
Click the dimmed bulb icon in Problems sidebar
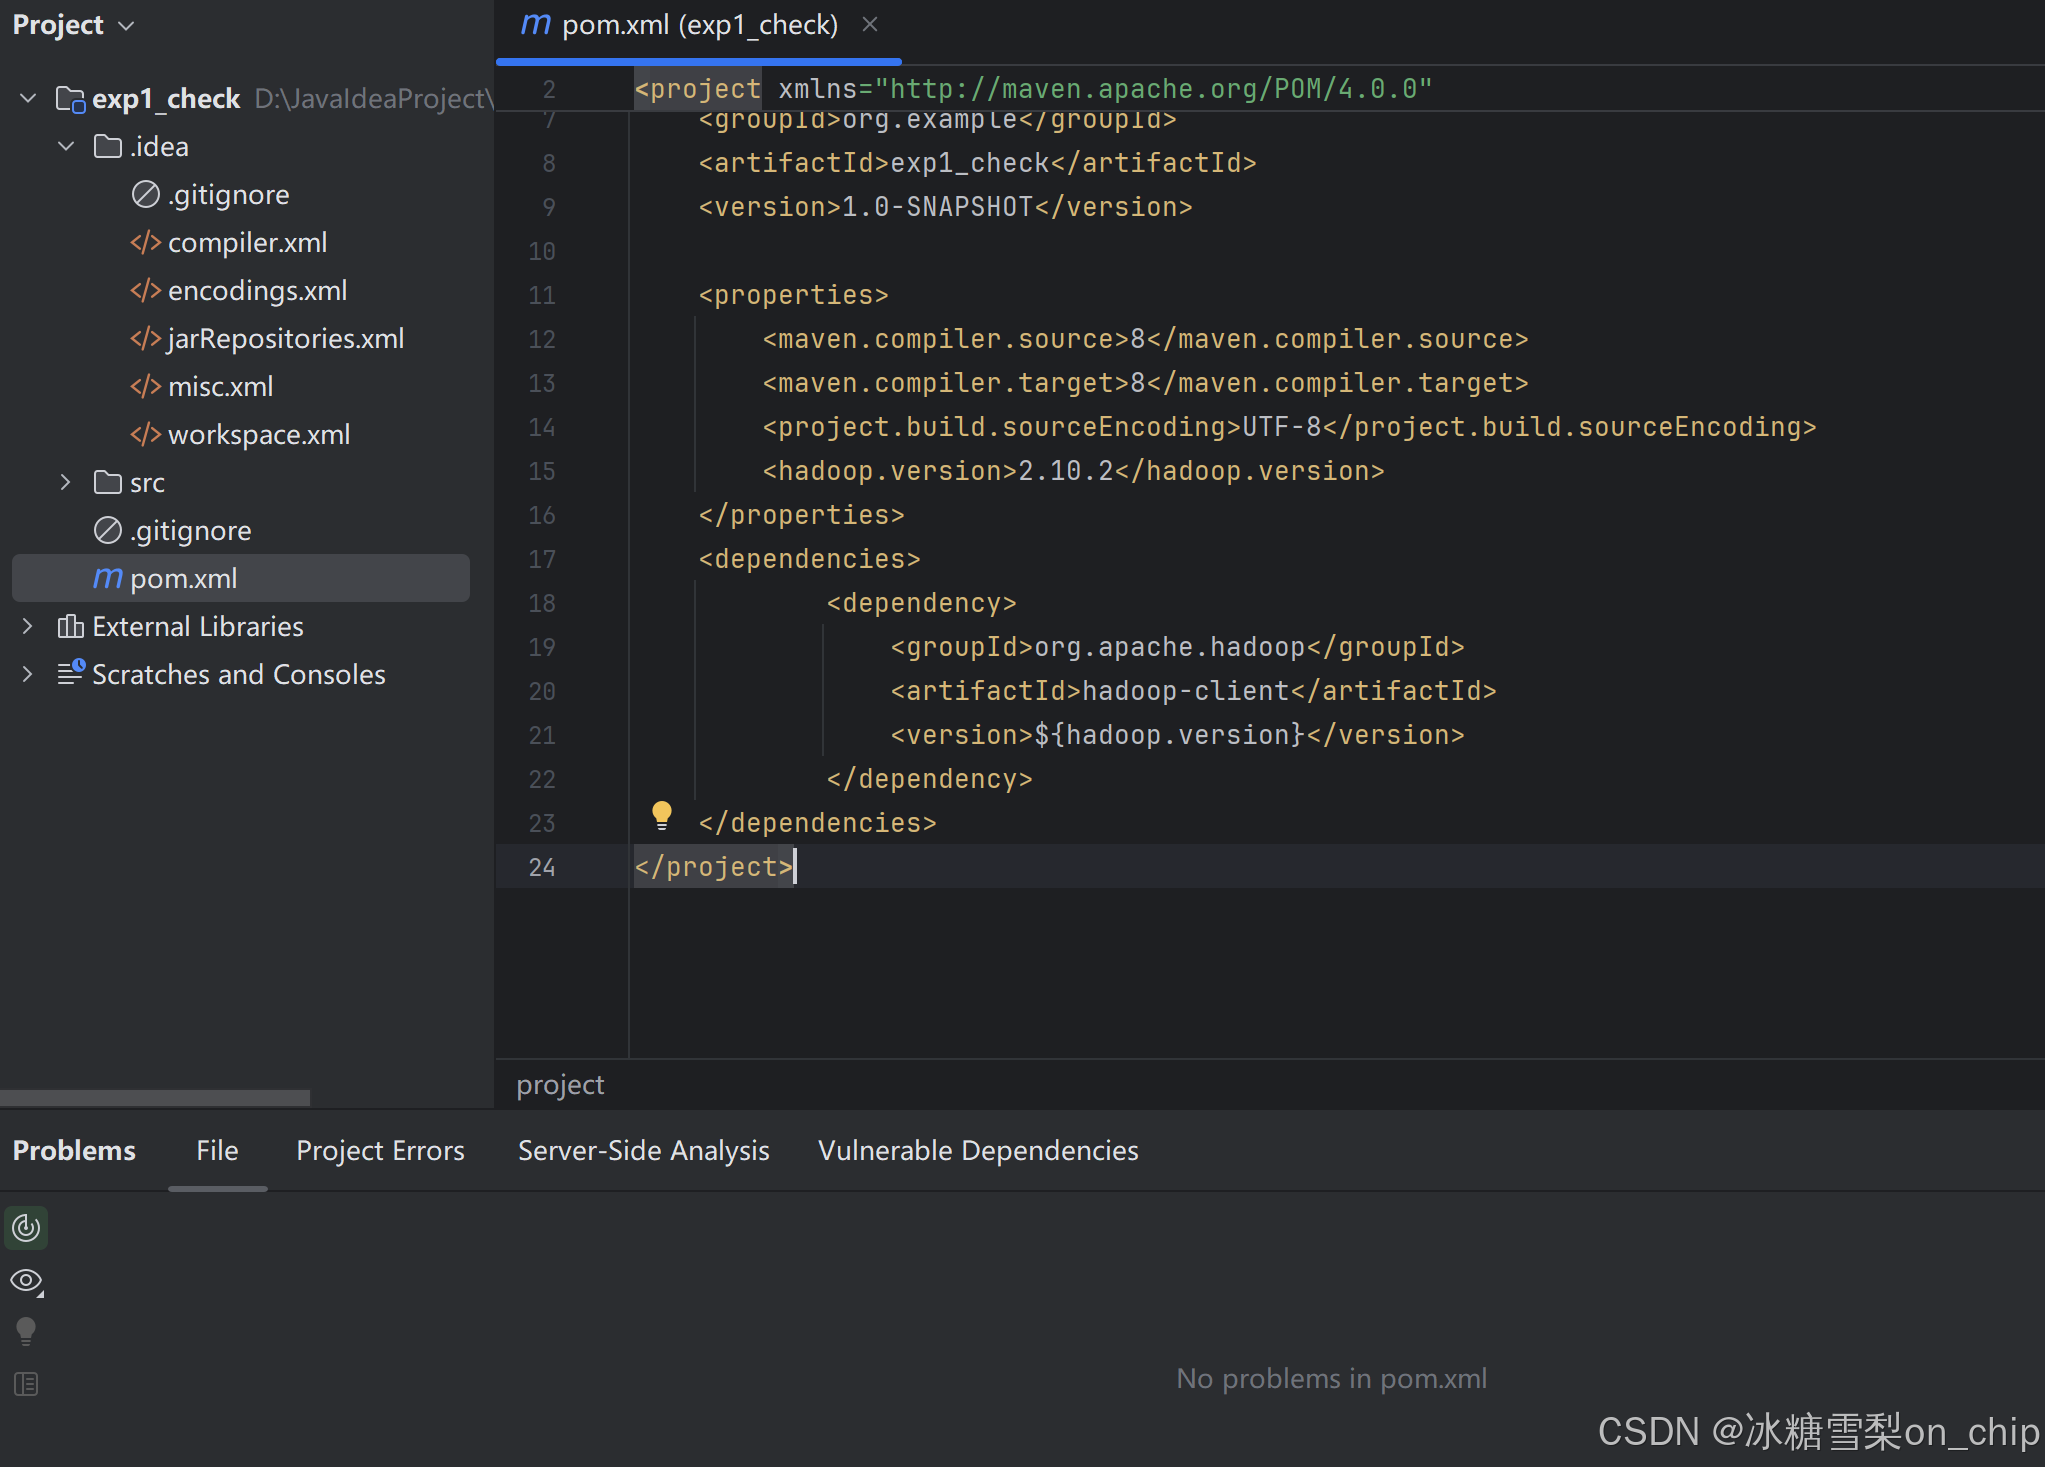[25, 1331]
